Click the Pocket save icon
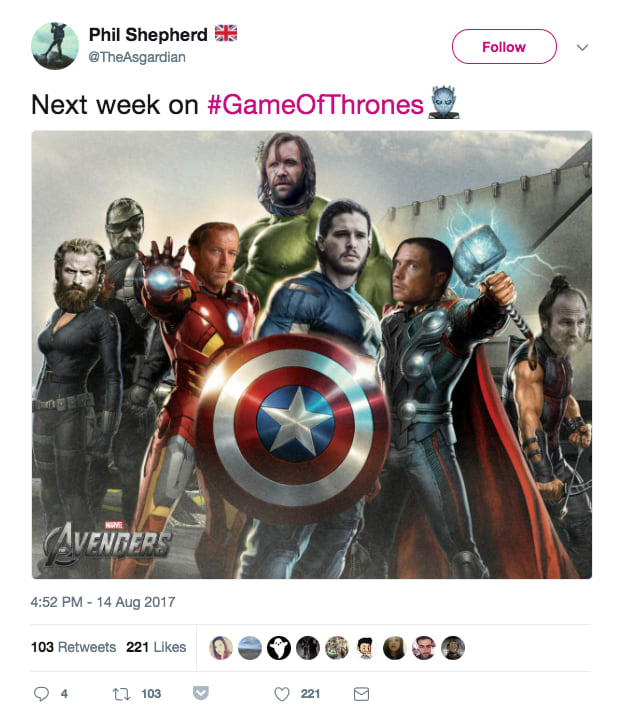Image resolution: width=622 pixels, height=726 pixels. (201, 693)
